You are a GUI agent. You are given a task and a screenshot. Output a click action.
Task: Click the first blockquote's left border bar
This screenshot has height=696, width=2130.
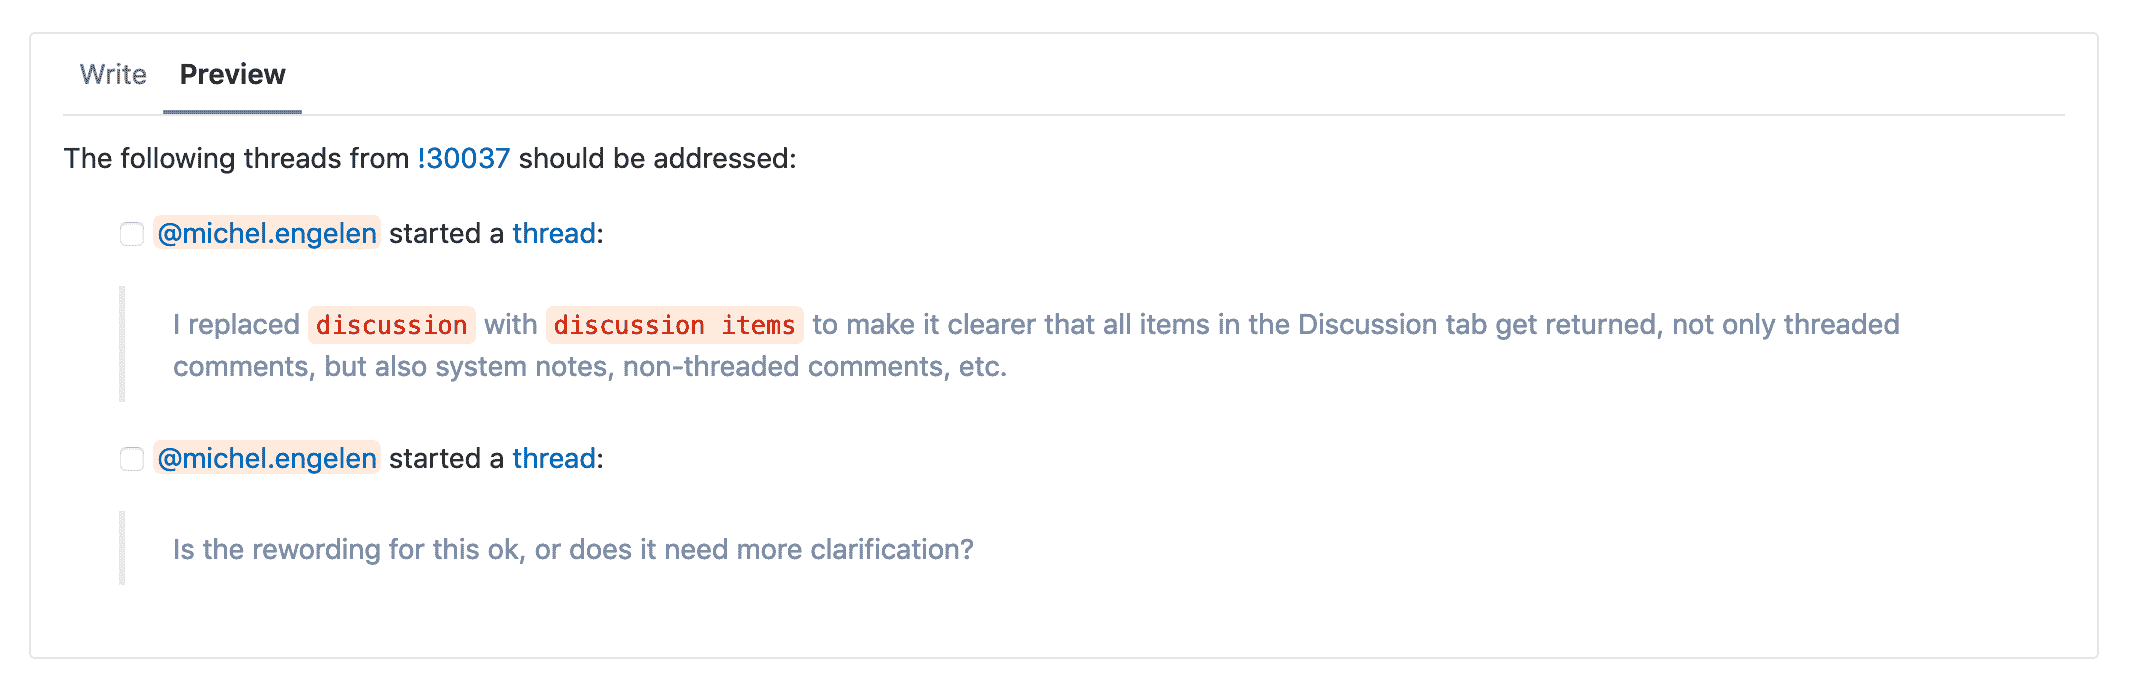[x=121, y=345]
